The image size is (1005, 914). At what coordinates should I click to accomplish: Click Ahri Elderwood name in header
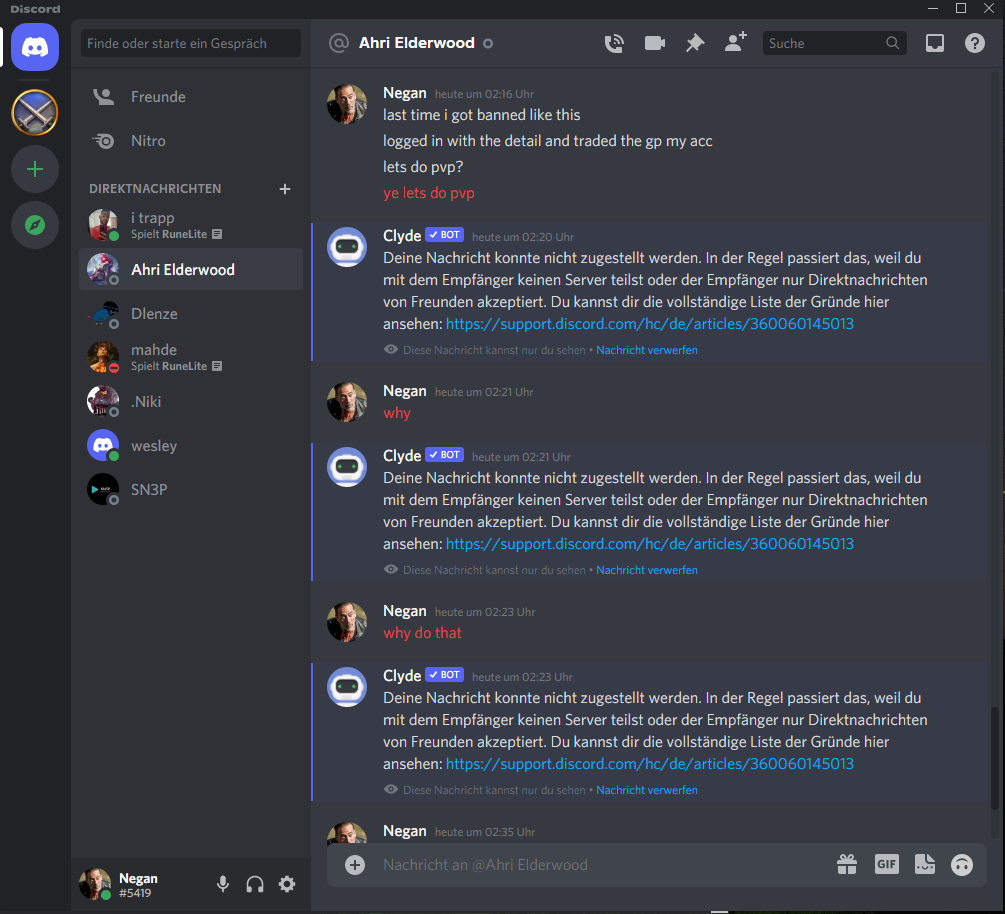417,43
